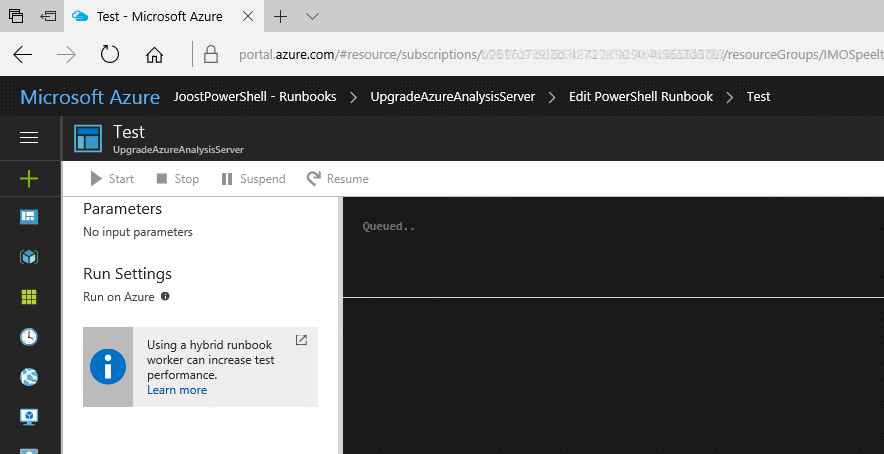Open the clock recent icon in sidebar

pyautogui.click(x=29, y=337)
